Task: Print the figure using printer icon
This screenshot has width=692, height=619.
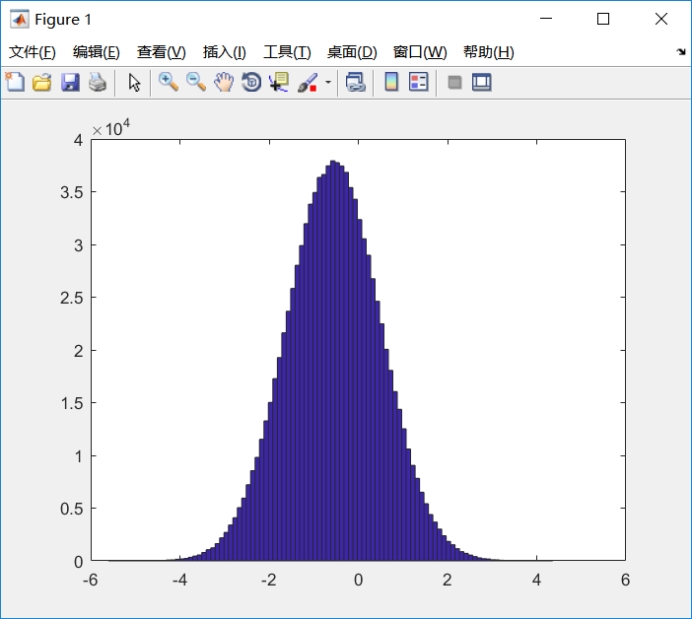Action: pos(97,82)
